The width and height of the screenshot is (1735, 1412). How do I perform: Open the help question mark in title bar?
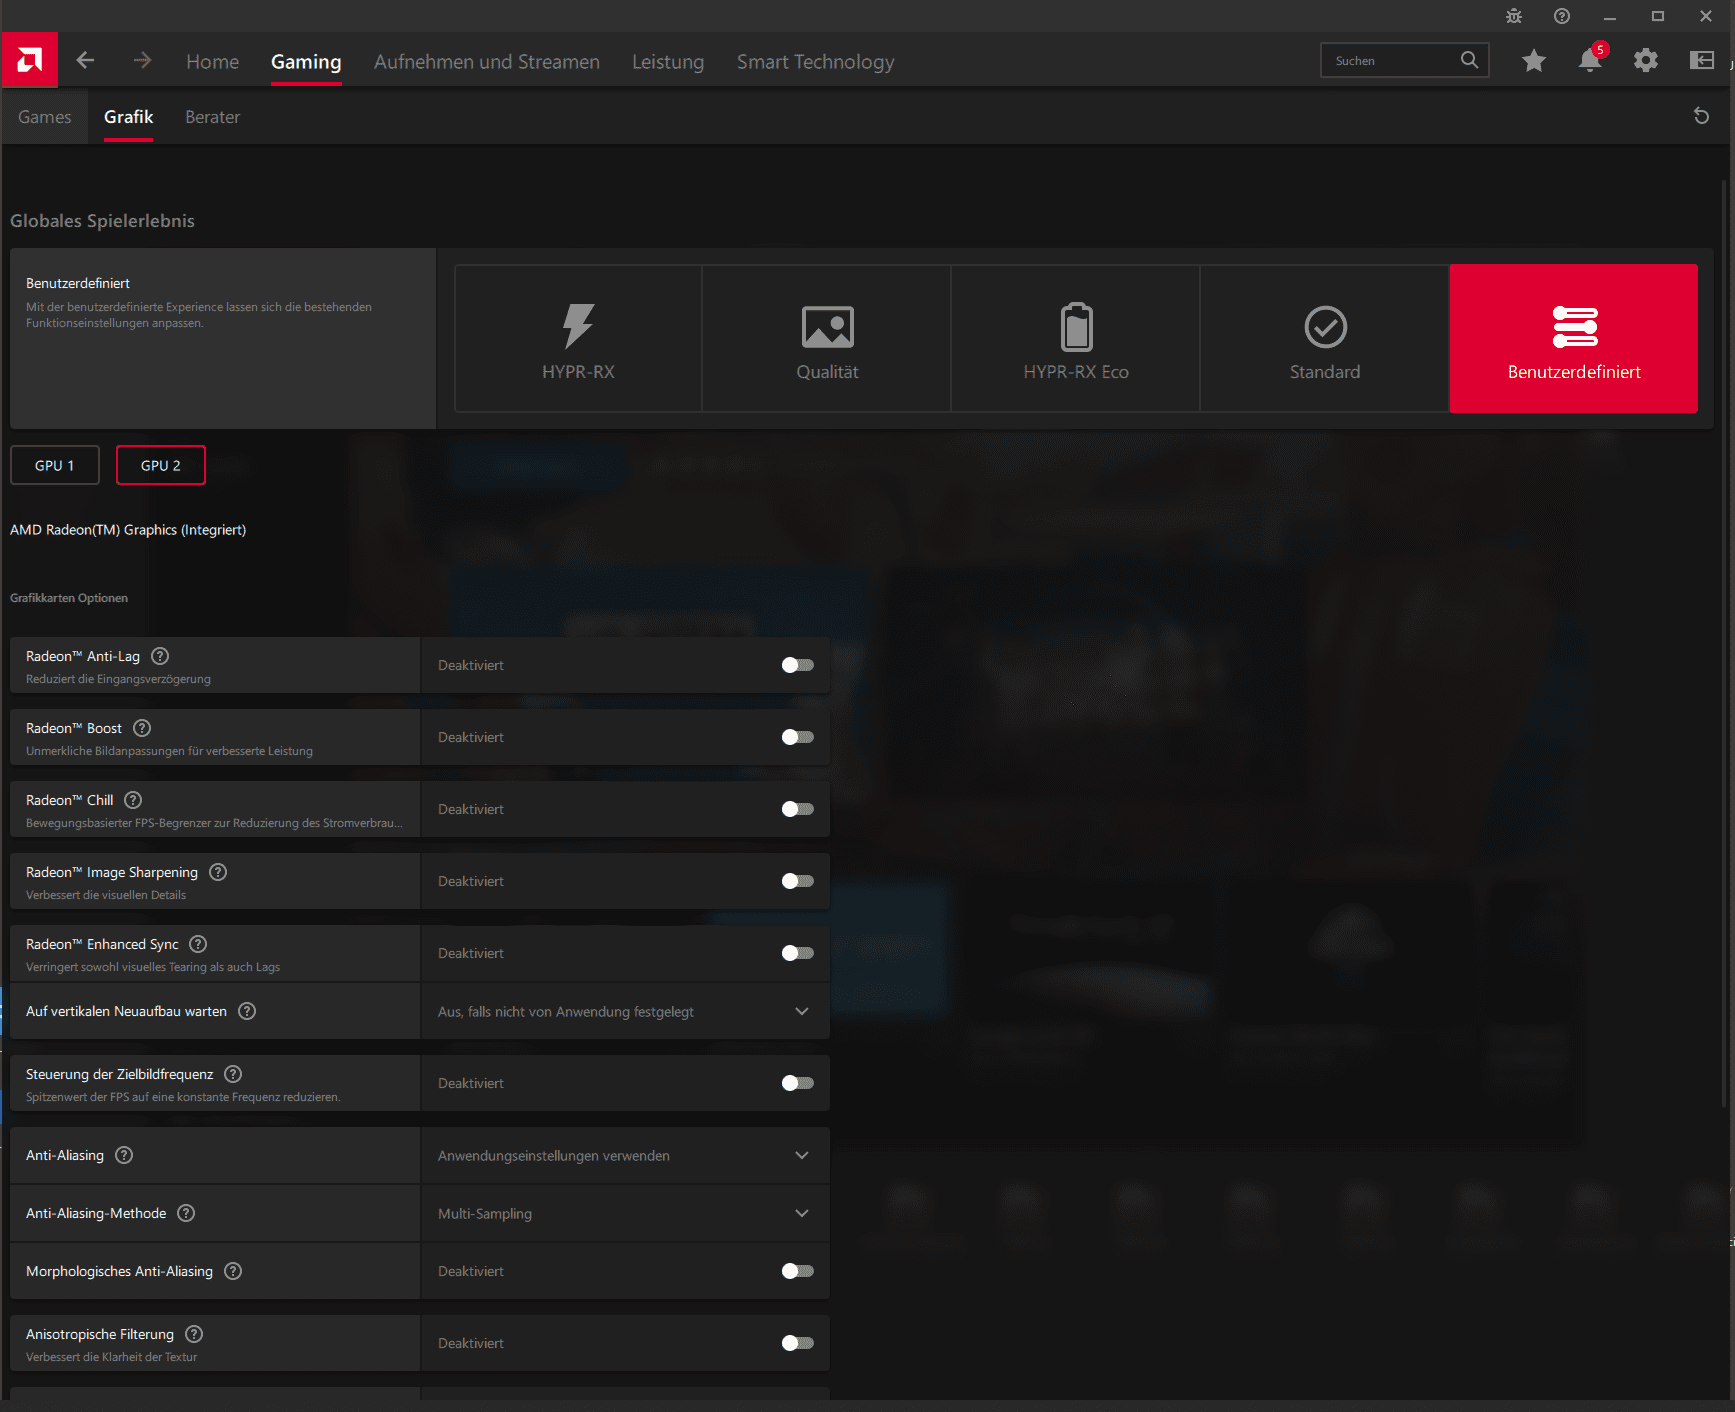[x=1562, y=16]
